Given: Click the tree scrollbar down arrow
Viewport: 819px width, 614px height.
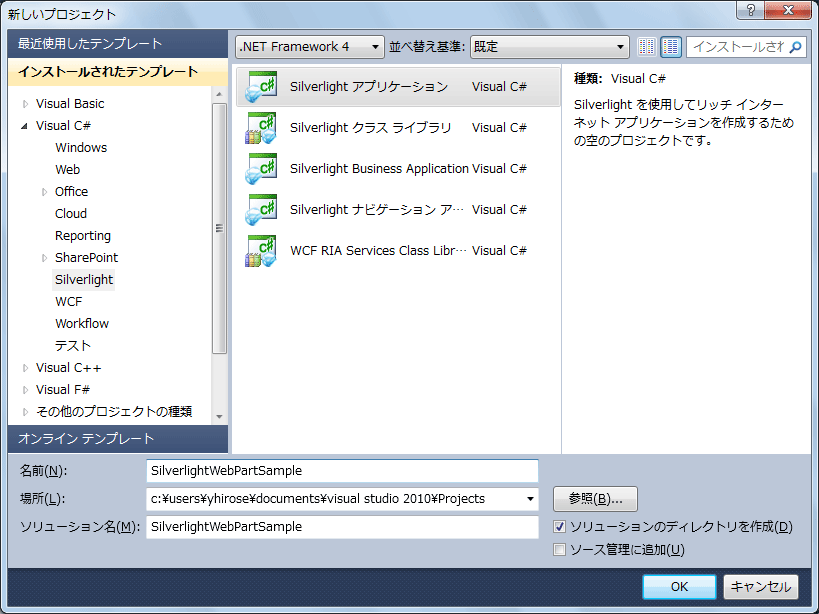Looking at the screenshot, I should pos(219,417).
